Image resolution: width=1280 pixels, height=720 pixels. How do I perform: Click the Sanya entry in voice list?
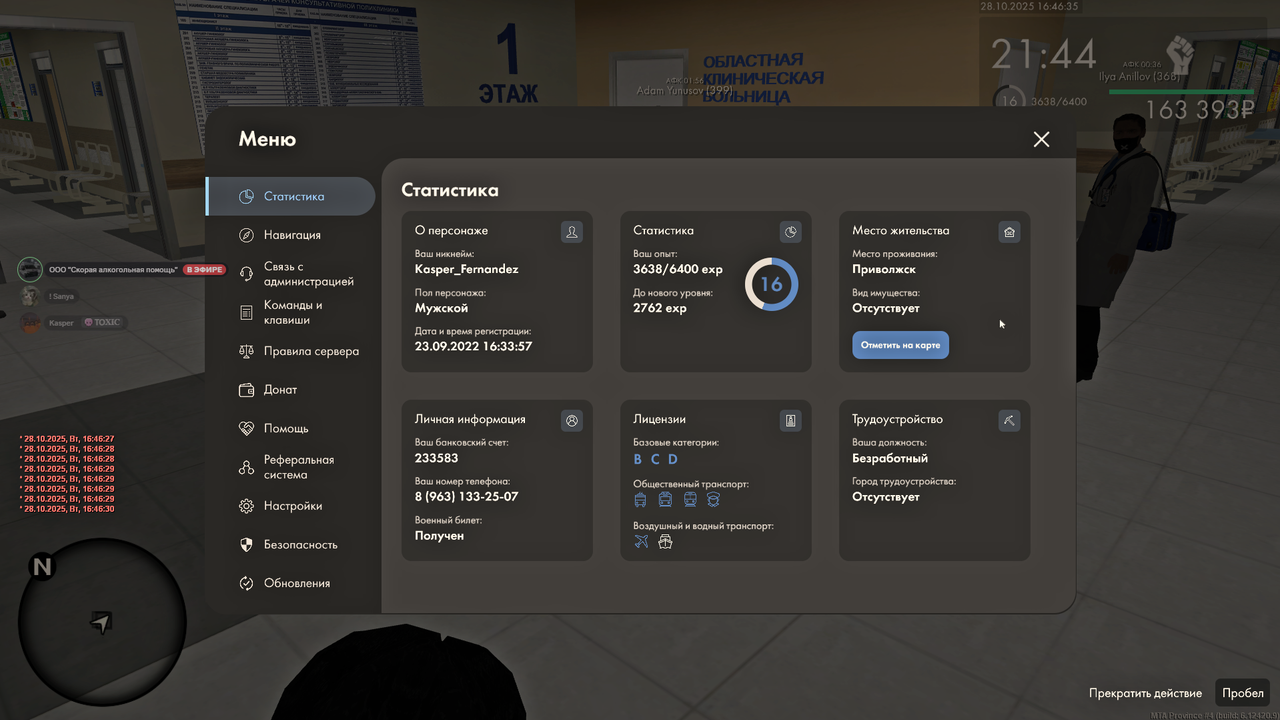(x=62, y=296)
